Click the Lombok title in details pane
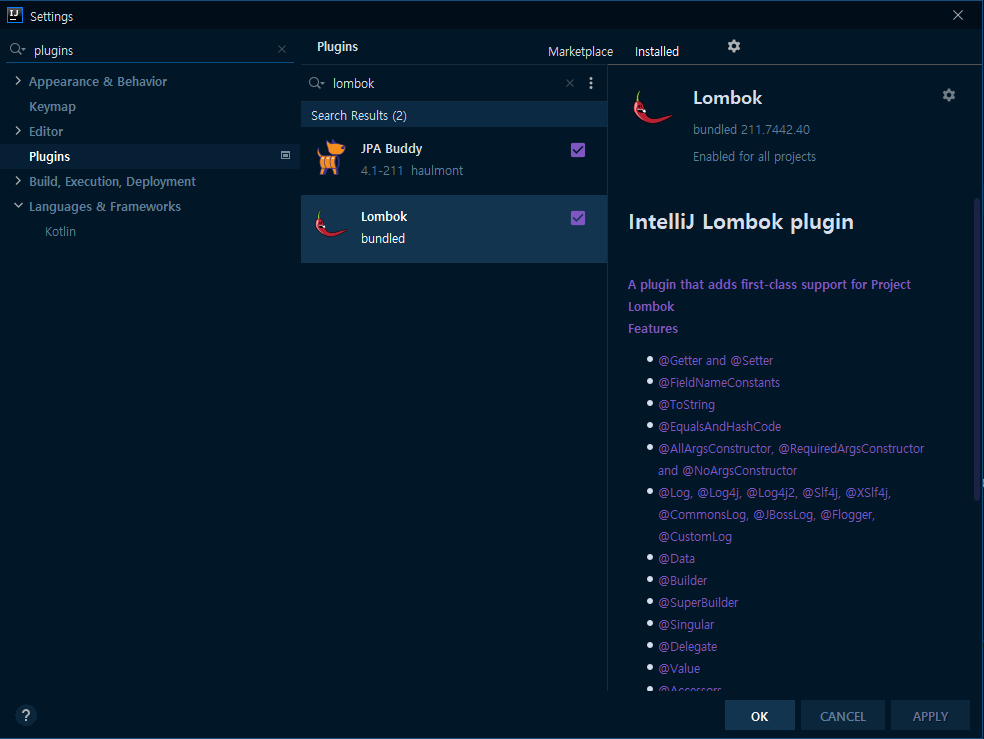This screenshot has height=739, width=984. [727, 98]
